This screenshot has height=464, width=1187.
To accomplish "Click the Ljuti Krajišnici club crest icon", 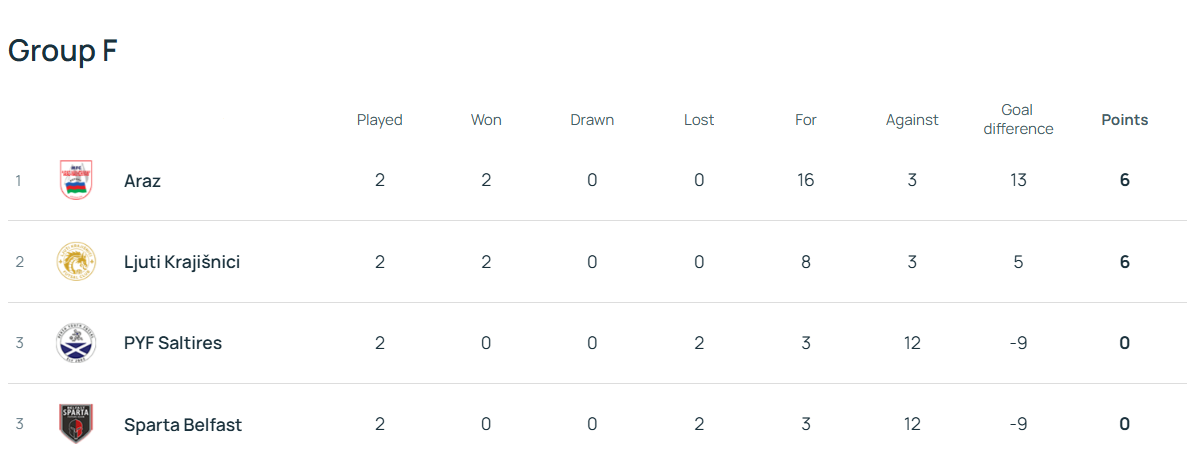I will point(76,262).
